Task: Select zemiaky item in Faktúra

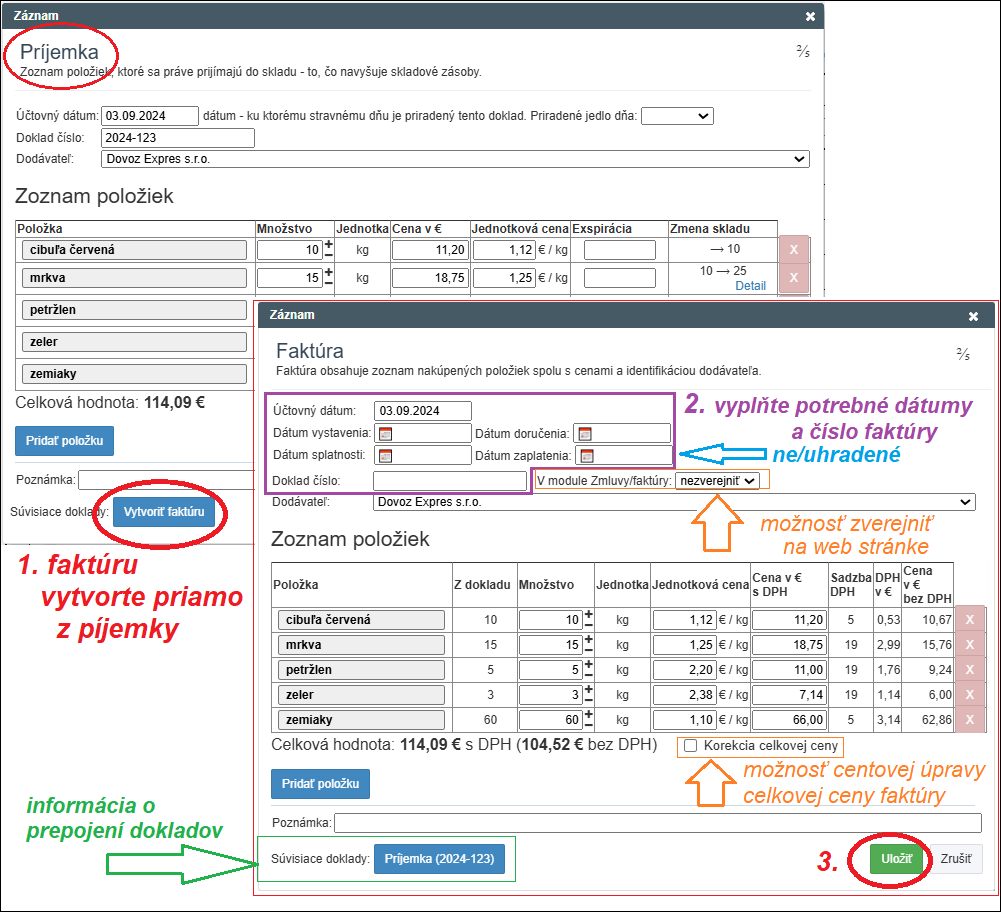Action: click(x=361, y=719)
